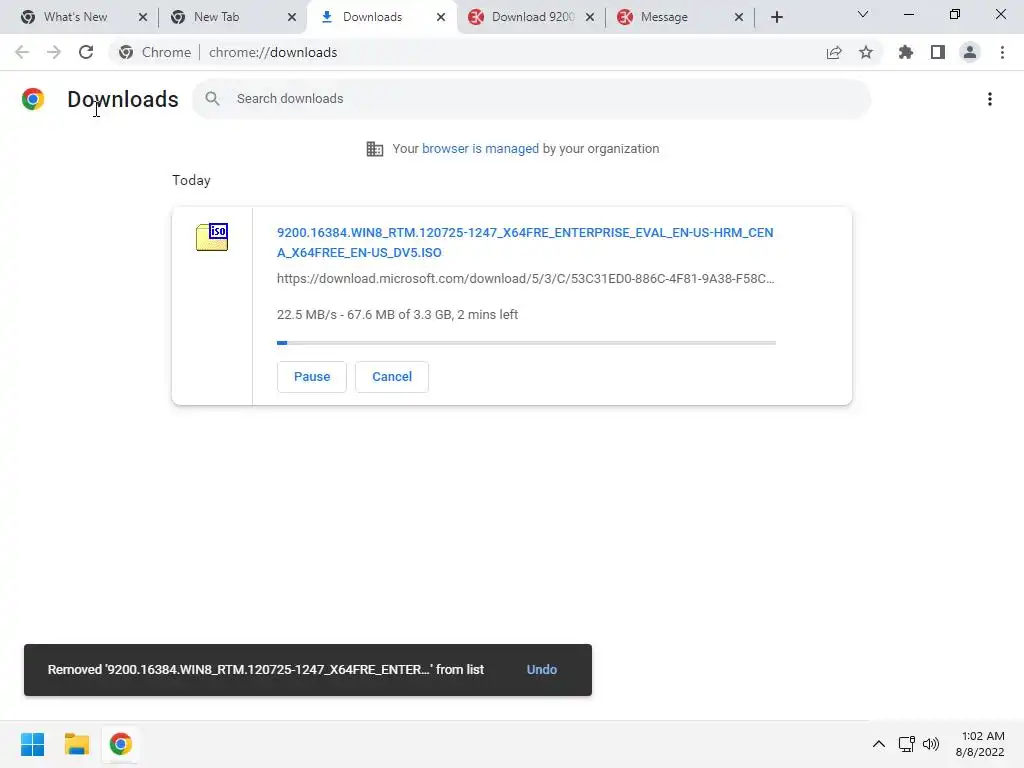The image size is (1024, 768).
Task: Open the Windows Start menu
Action: point(33,744)
